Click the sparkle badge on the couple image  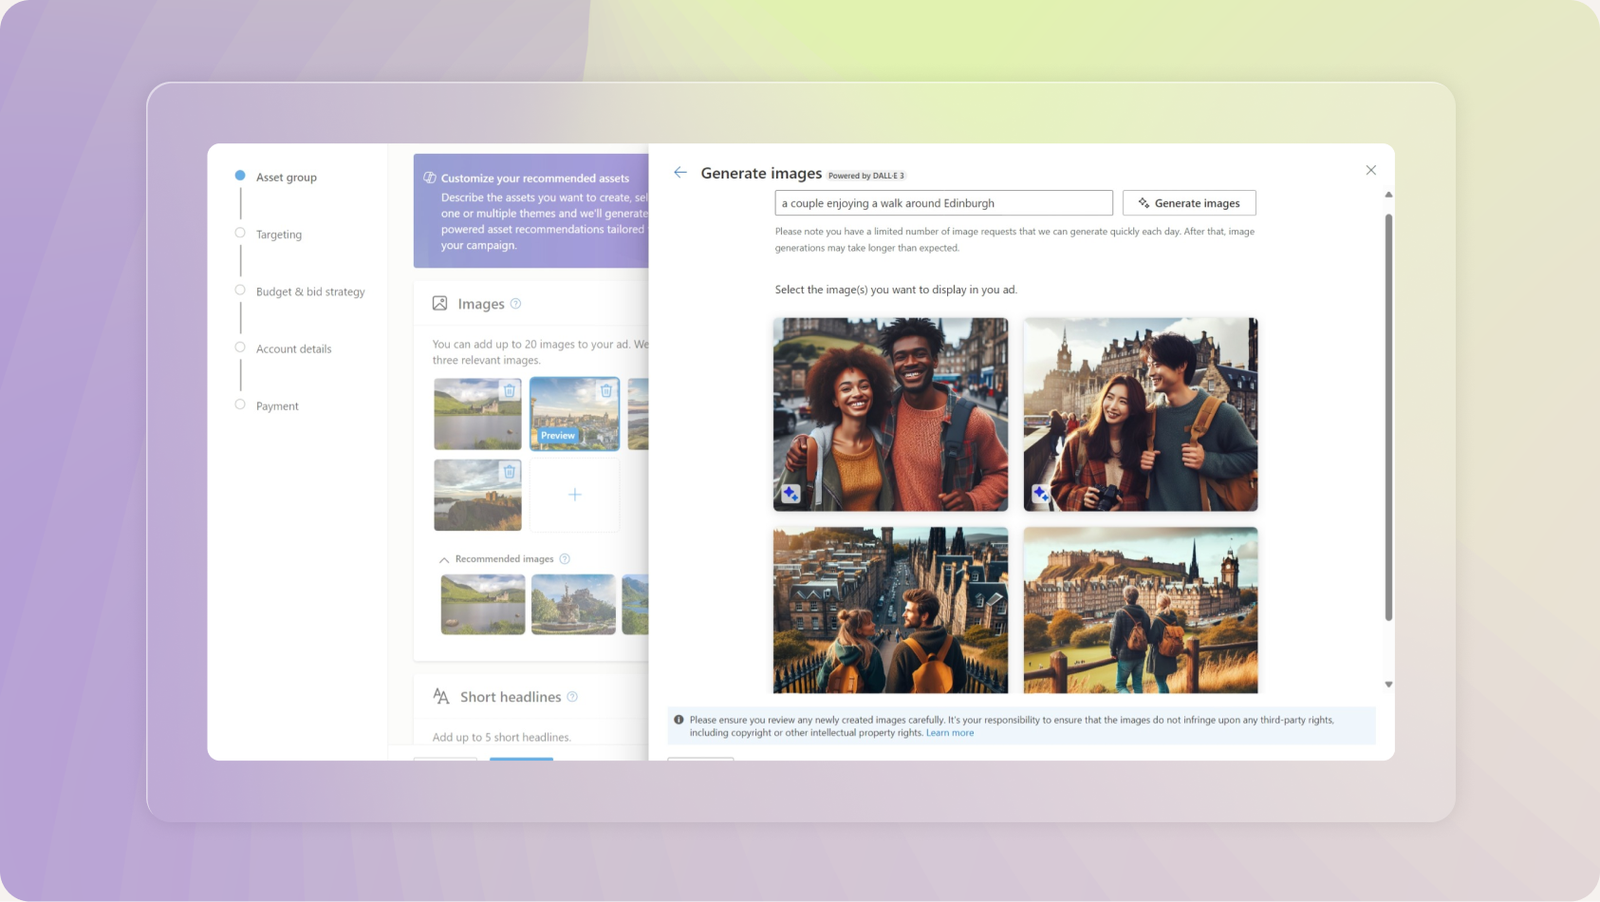(x=790, y=491)
